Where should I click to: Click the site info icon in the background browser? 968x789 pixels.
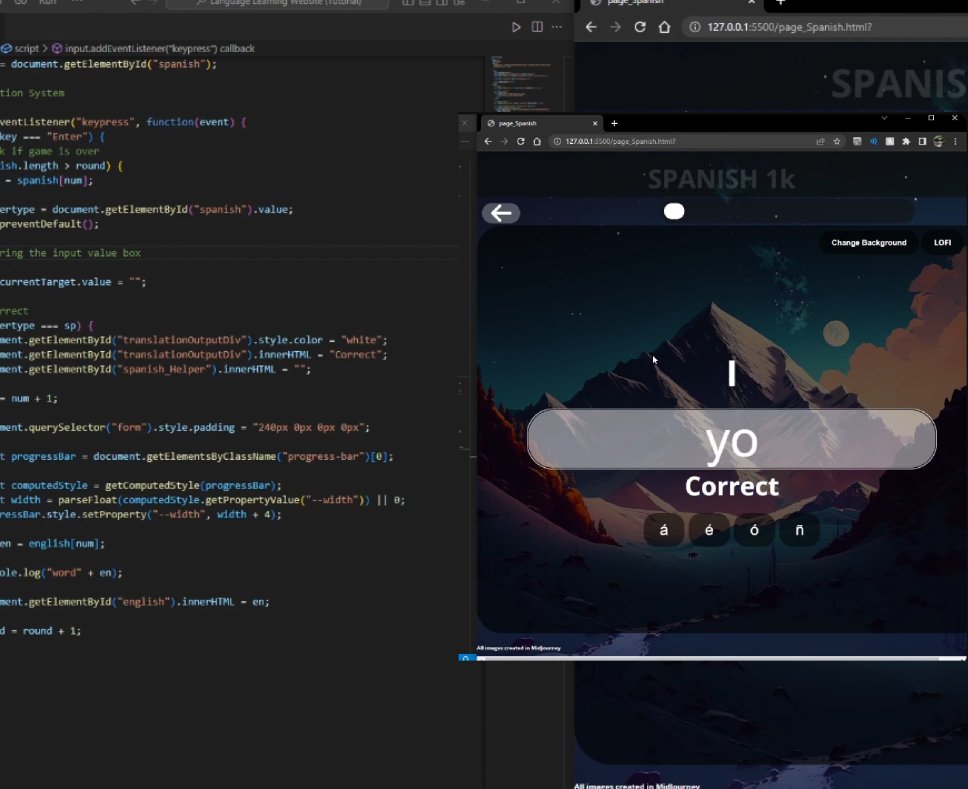(695, 27)
